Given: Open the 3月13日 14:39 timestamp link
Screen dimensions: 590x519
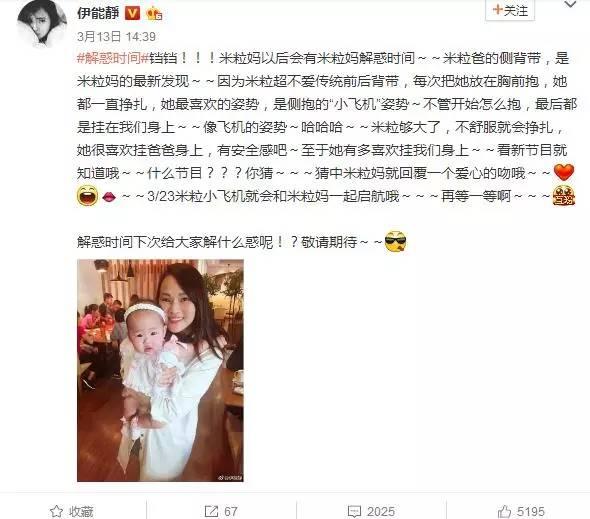Looking at the screenshot, I should click(x=116, y=37).
